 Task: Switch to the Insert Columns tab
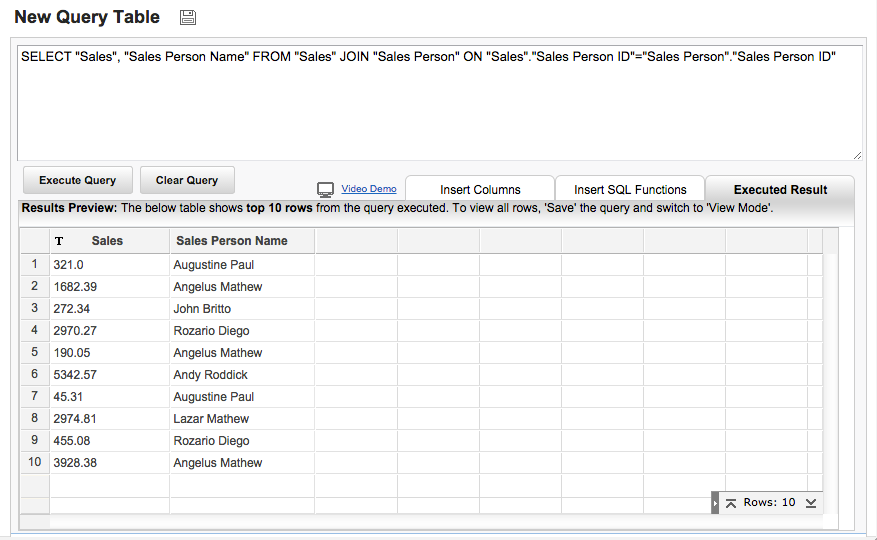[480, 189]
